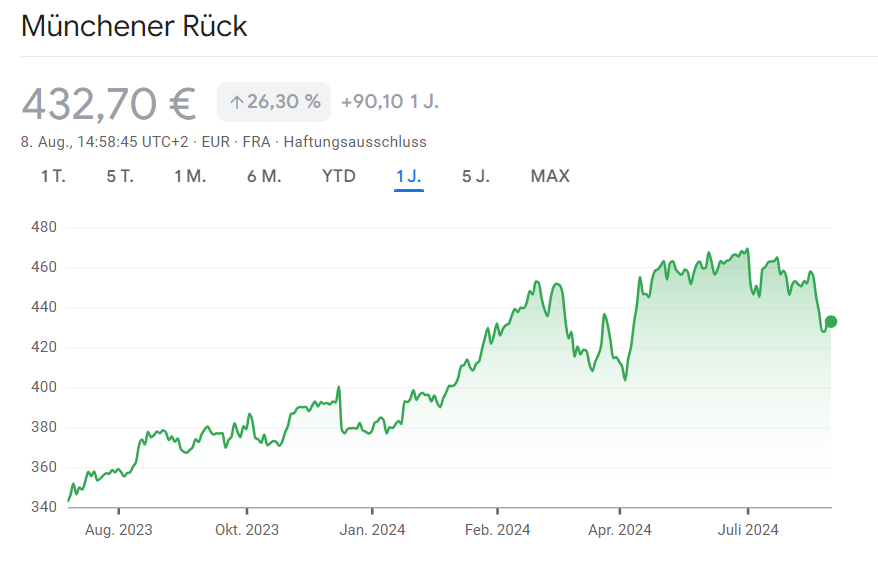Show the MAX time range
Viewport: 878px width, 565px height.
pos(550,176)
